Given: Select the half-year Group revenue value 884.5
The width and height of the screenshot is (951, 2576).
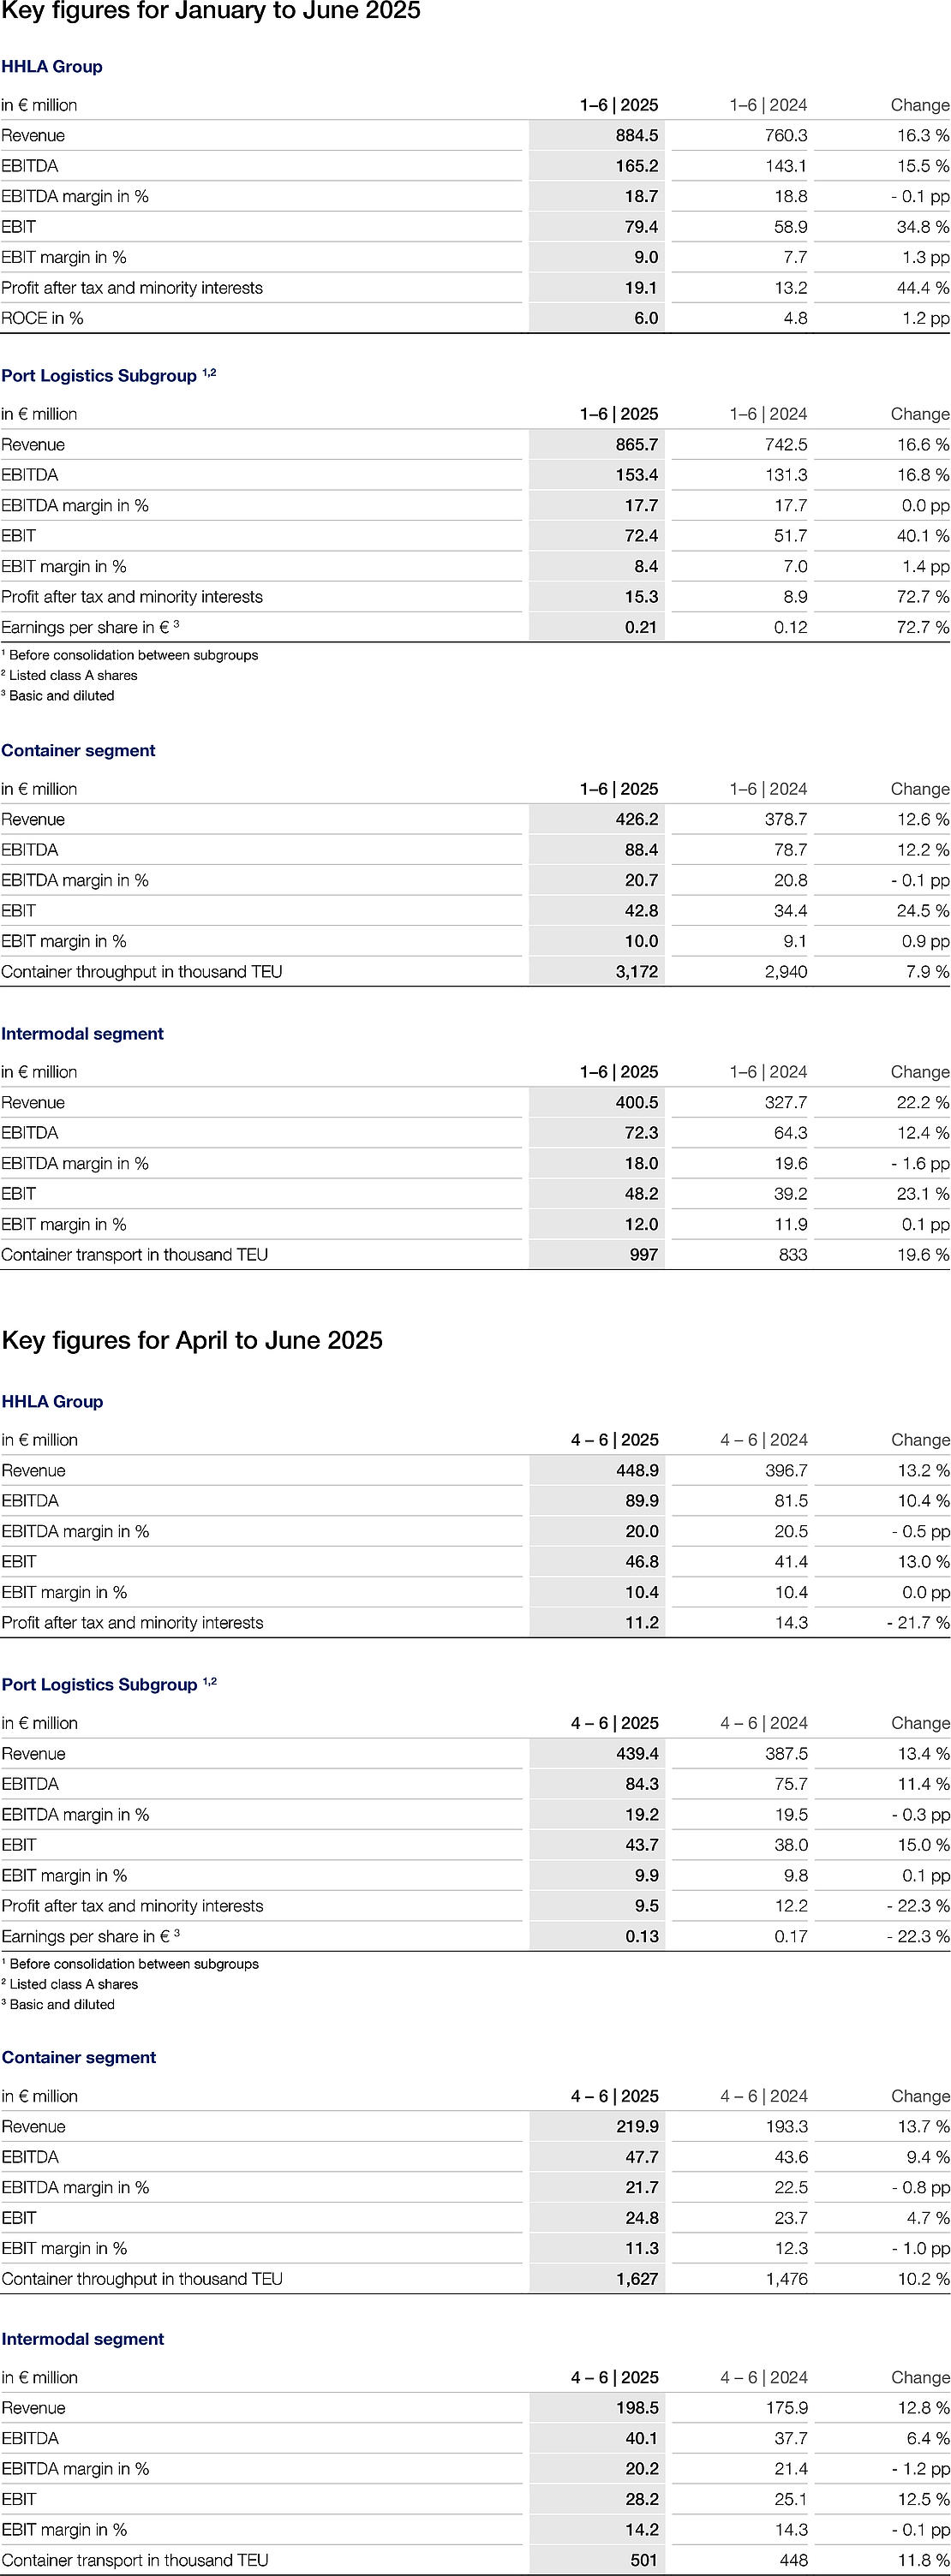Looking at the screenshot, I should click(x=636, y=136).
